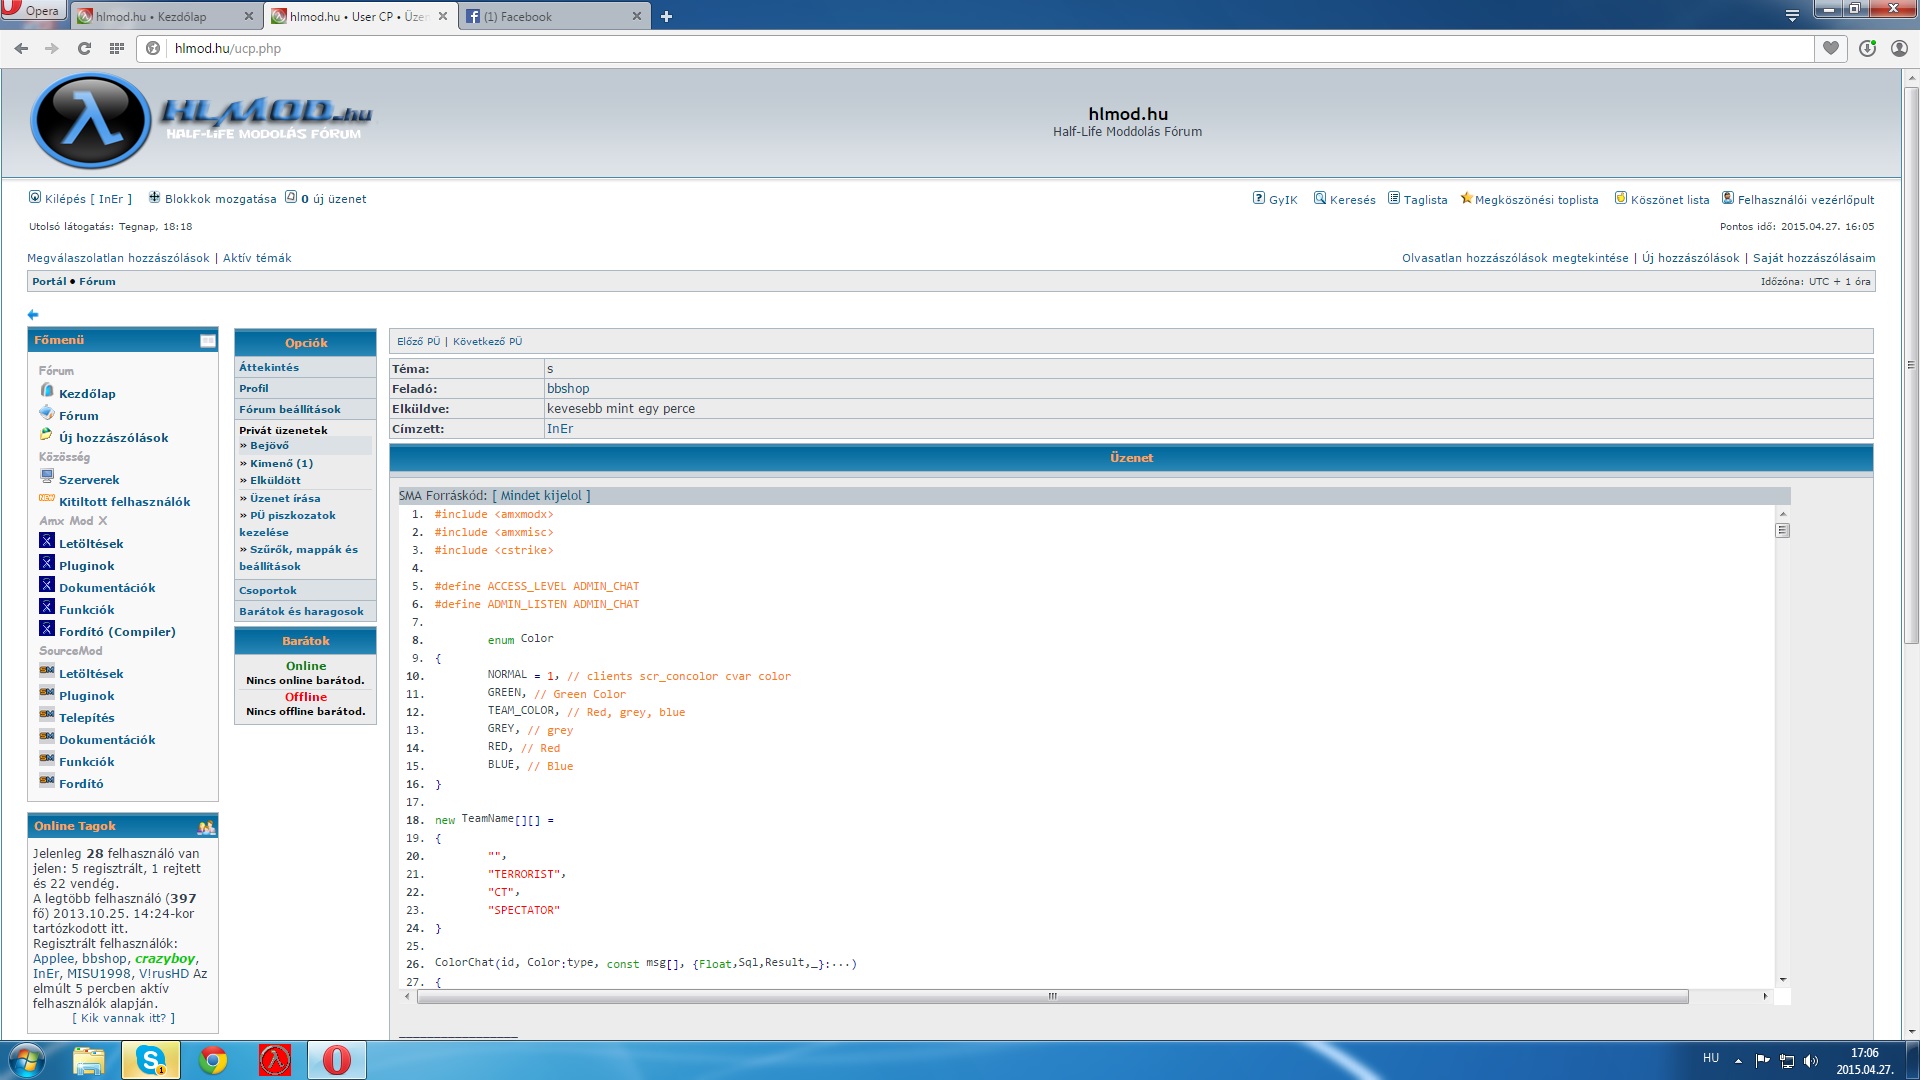
Task: Click Új hozzászólások icon in sidebar
Action: coord(46,434)
